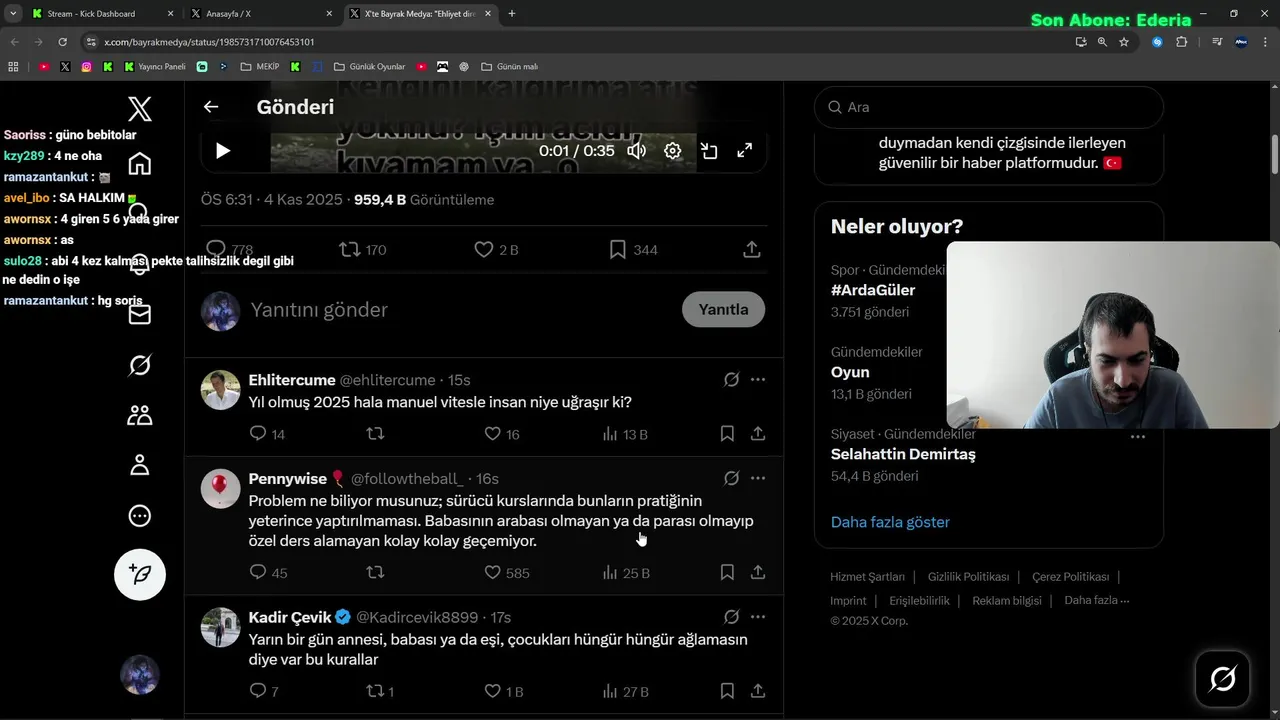Click the Yanıtla reply button
Image resolution: width=1280 pixels, height=720 pixels.
pos(723,310)
